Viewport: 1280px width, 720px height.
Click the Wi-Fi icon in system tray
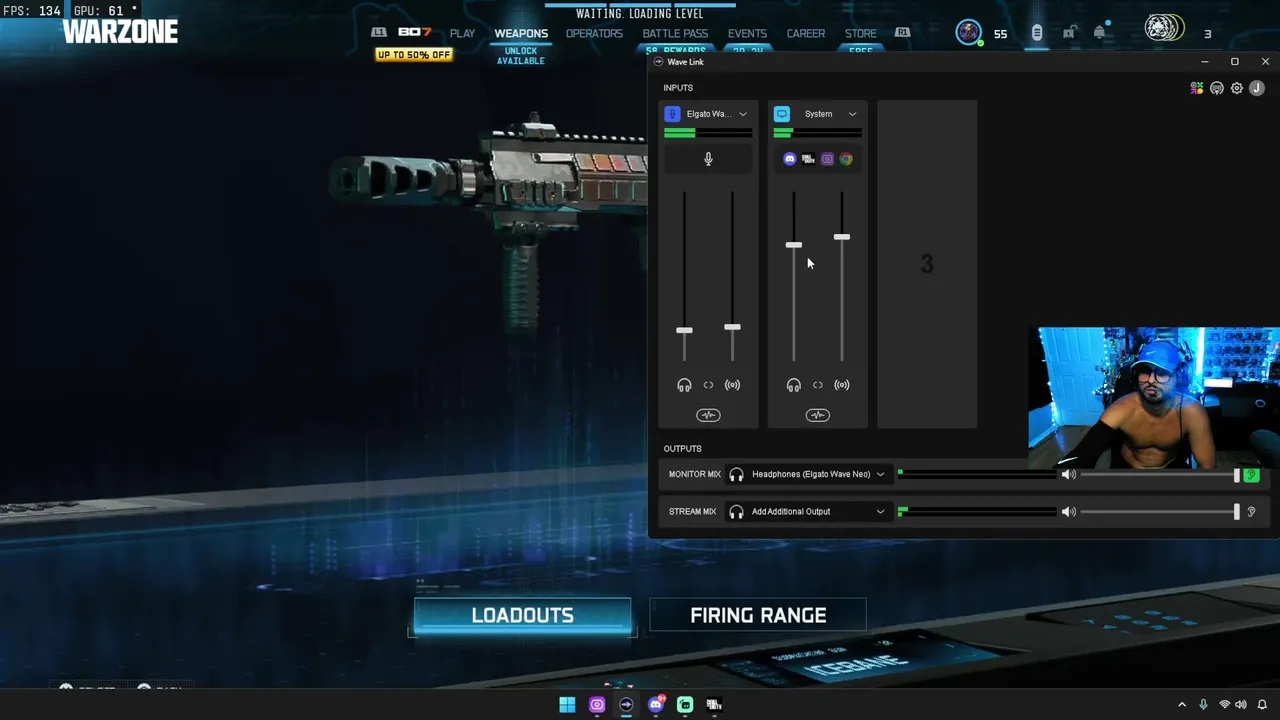1224,704
